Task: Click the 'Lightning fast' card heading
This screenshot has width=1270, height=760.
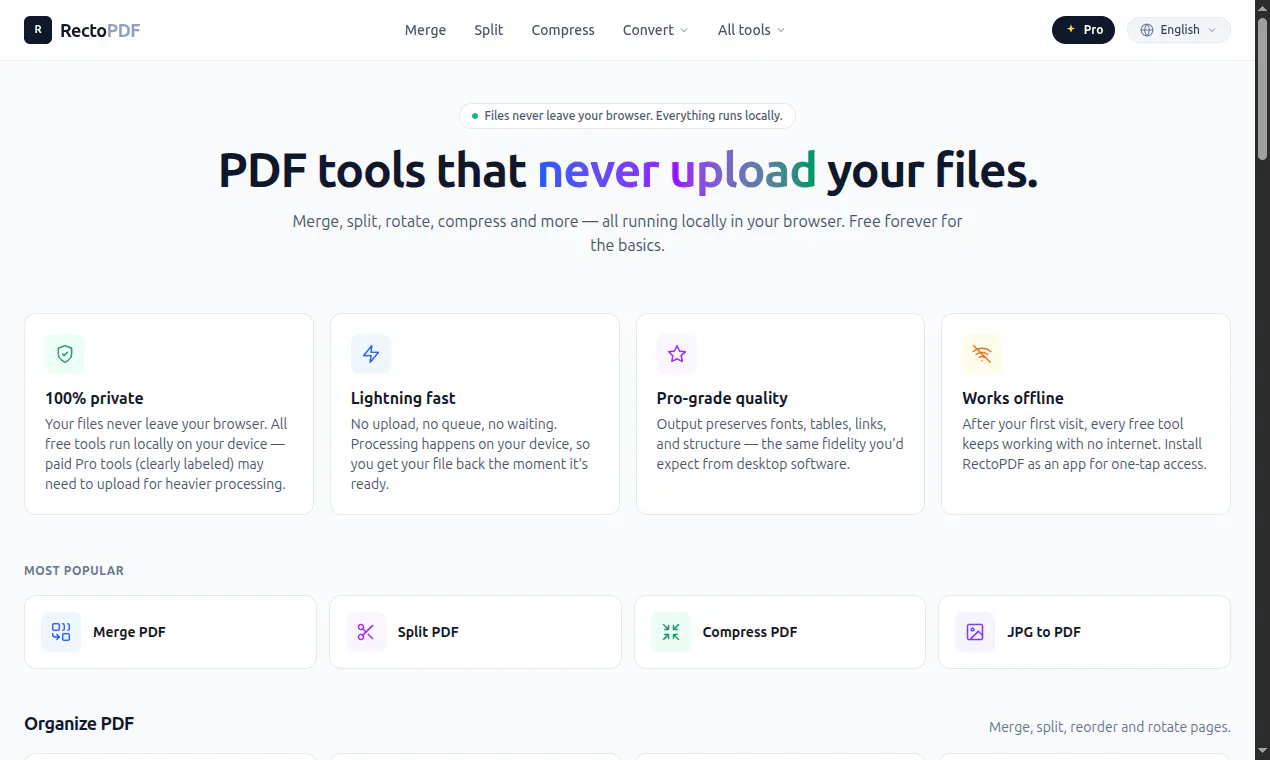Action: pyautogui.click(x=403, y=398)
